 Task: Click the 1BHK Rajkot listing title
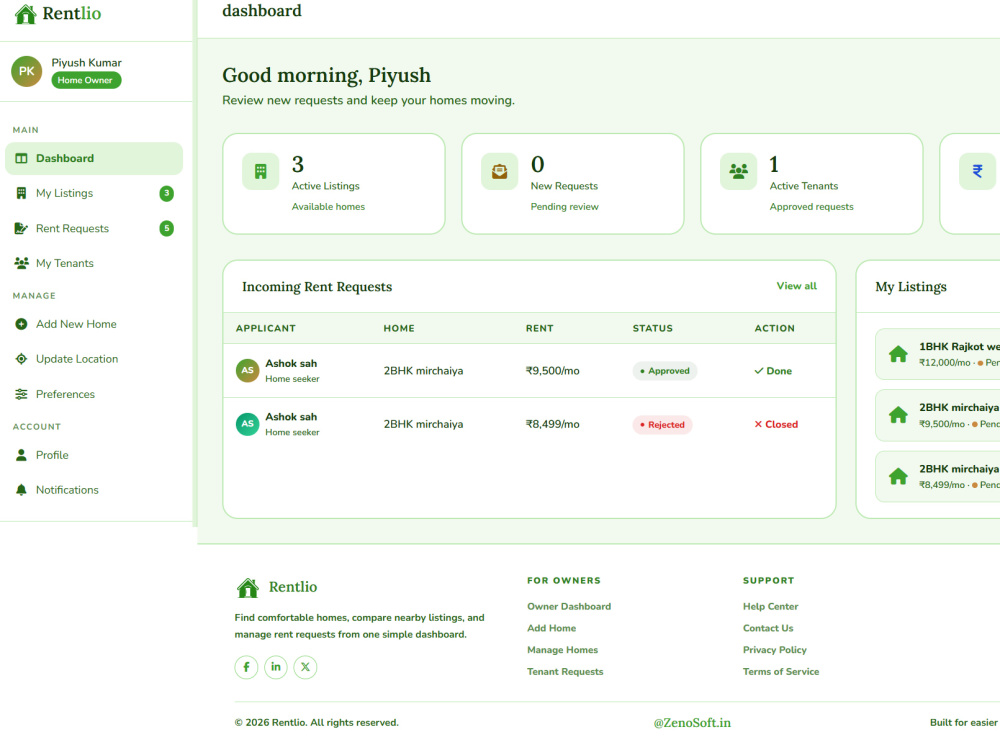[959, 347]
